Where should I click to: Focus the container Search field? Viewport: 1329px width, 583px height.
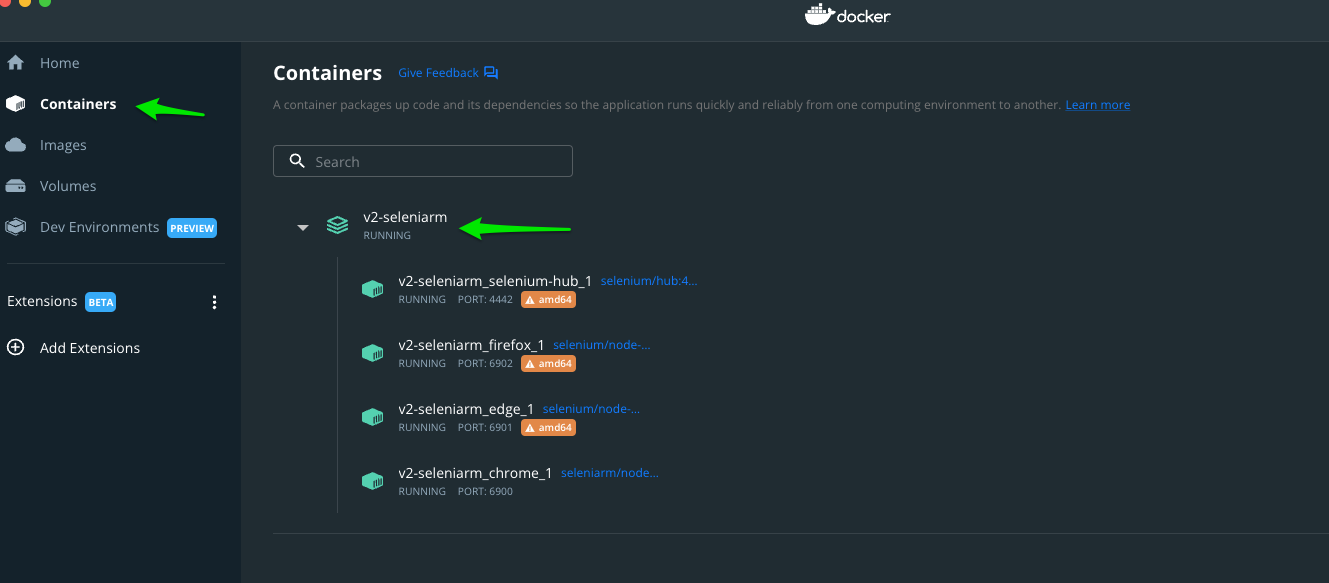[423, 161]
